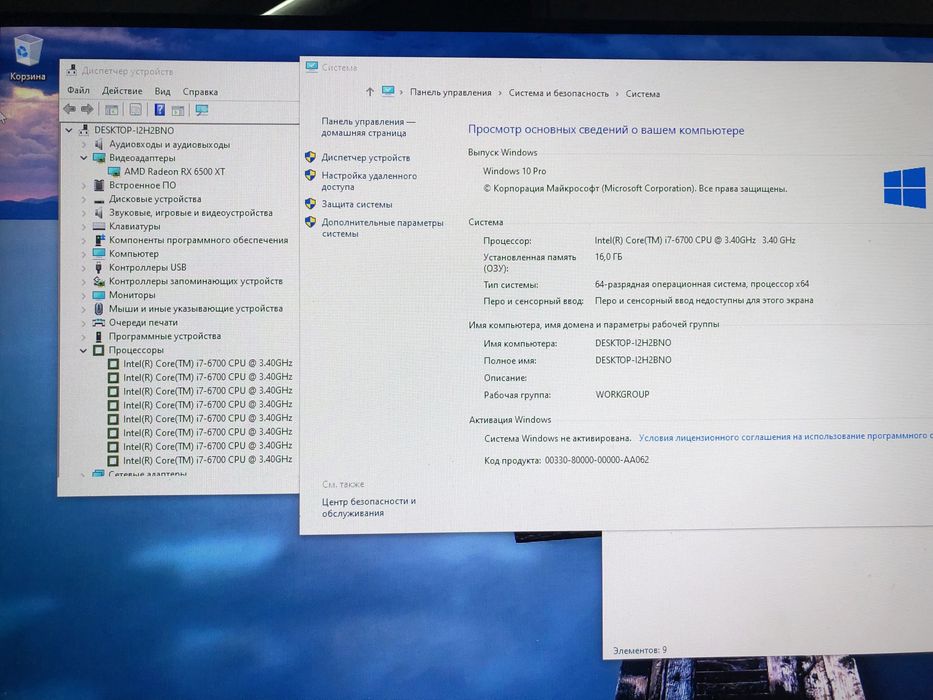Open Дополнительные параметры системы link
Image resolution: width=933 pixels, height=700 pixels.
pos(382,228)
